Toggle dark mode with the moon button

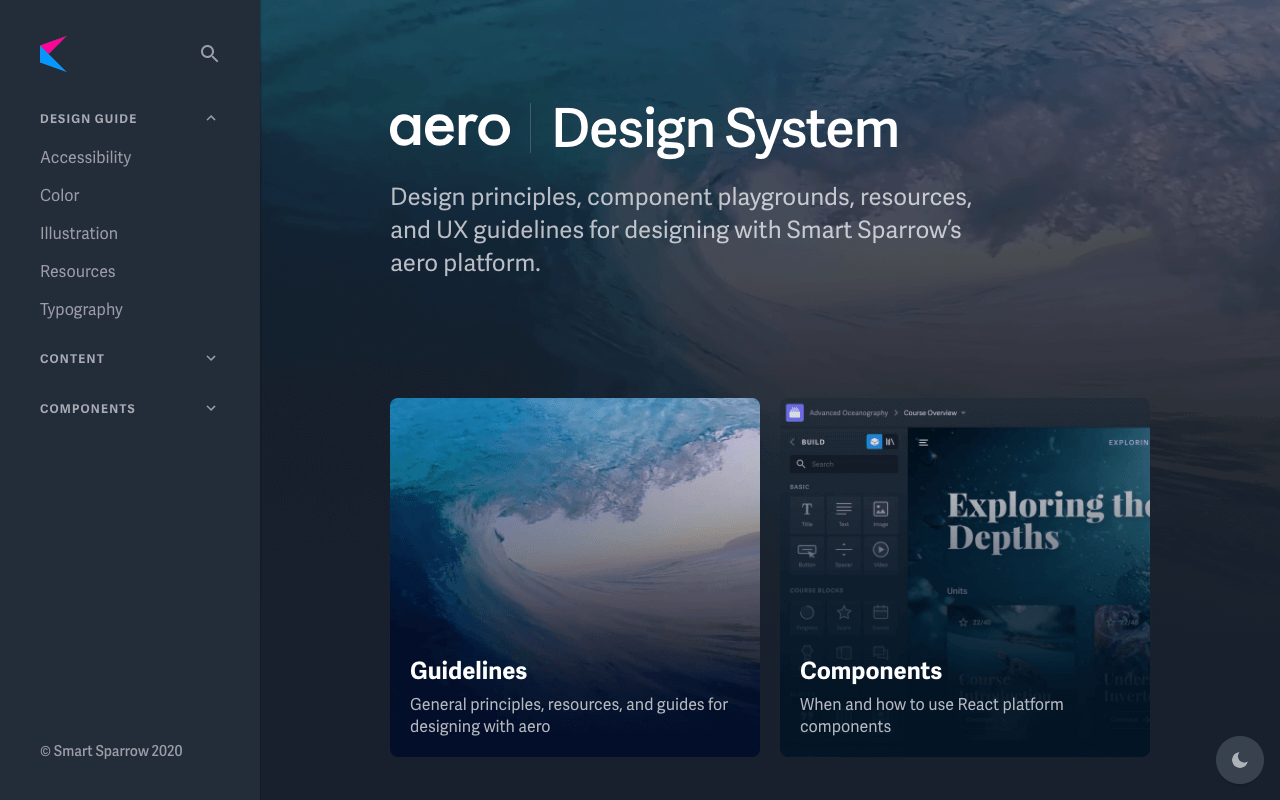[1240, 760]
